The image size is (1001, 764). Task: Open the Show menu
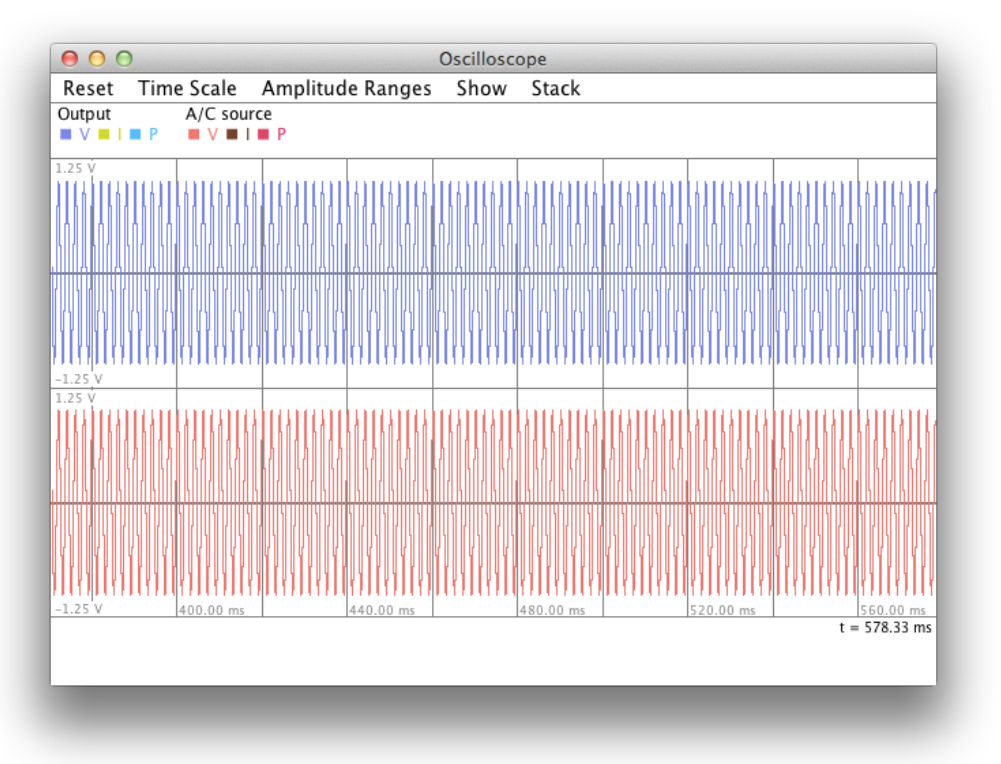(x=481, y=88)
